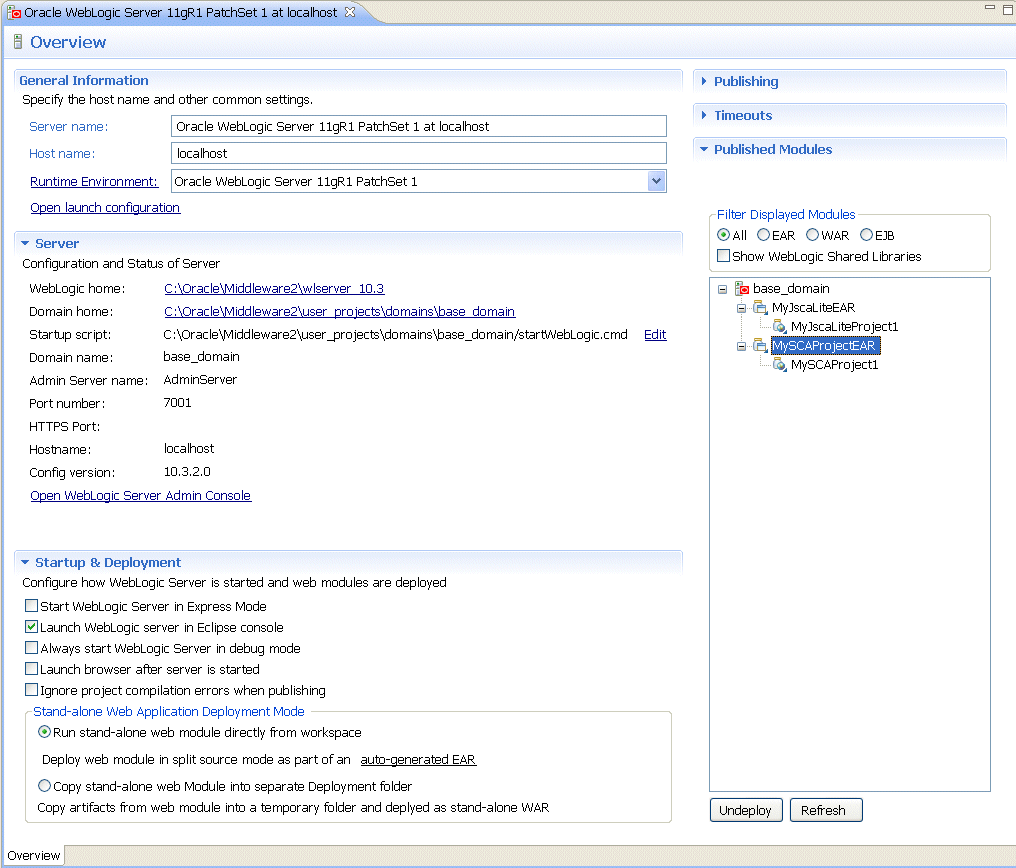Click the Undeploy button
The width and height of the screenshot is (1016, 868).
(746, 810)
